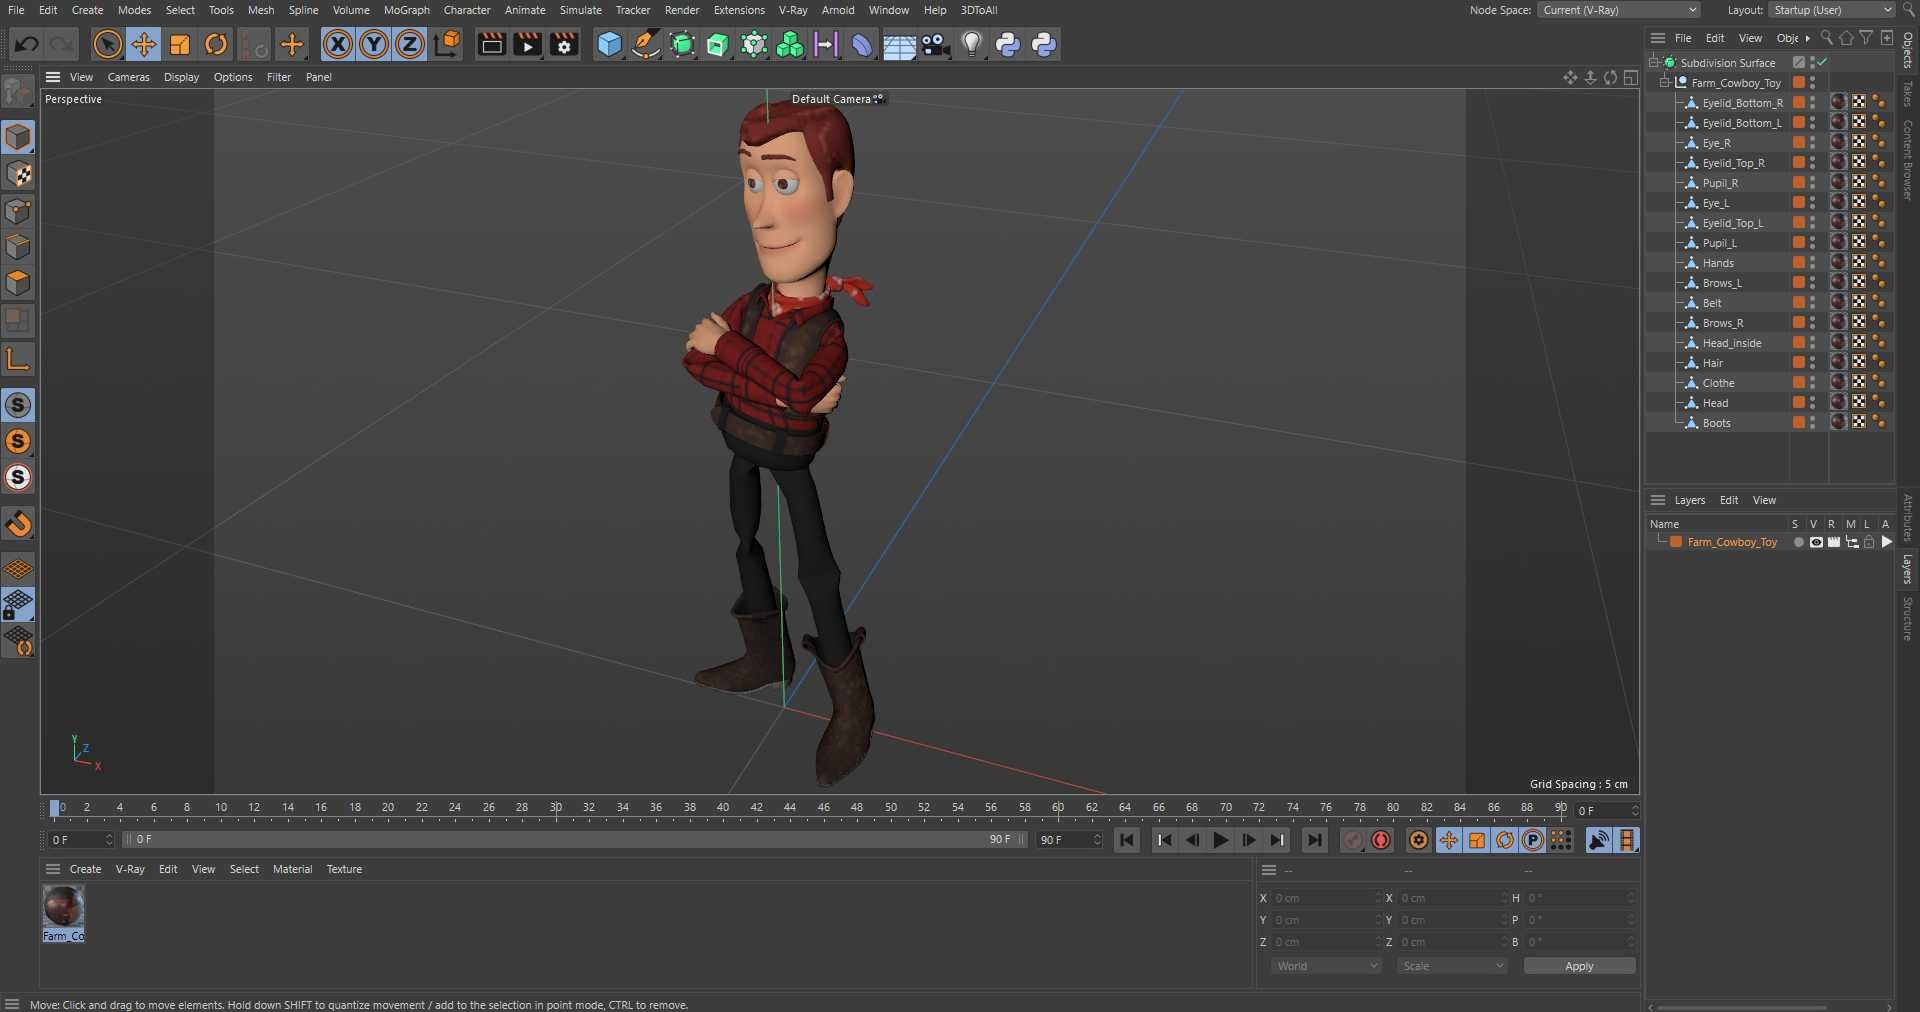Click the Camera object icon
The image size is (1920, 1012).
[935, 44]
